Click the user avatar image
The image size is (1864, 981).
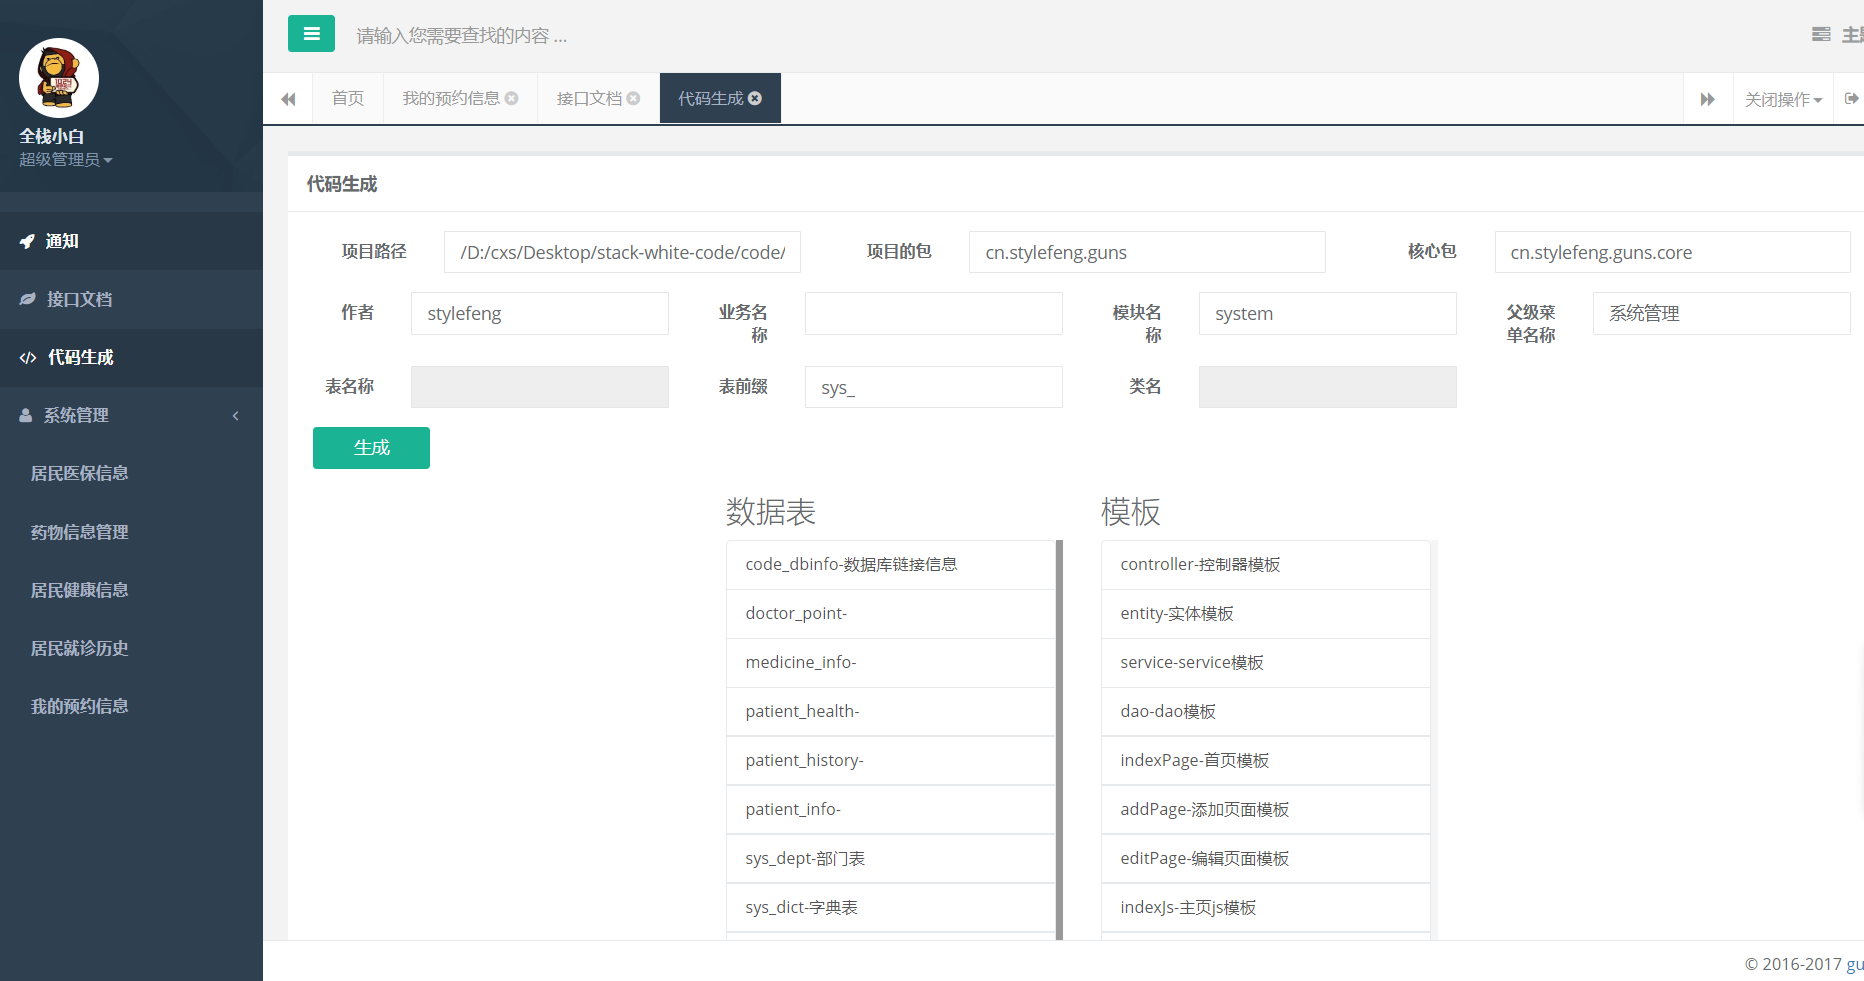(59, 78)
